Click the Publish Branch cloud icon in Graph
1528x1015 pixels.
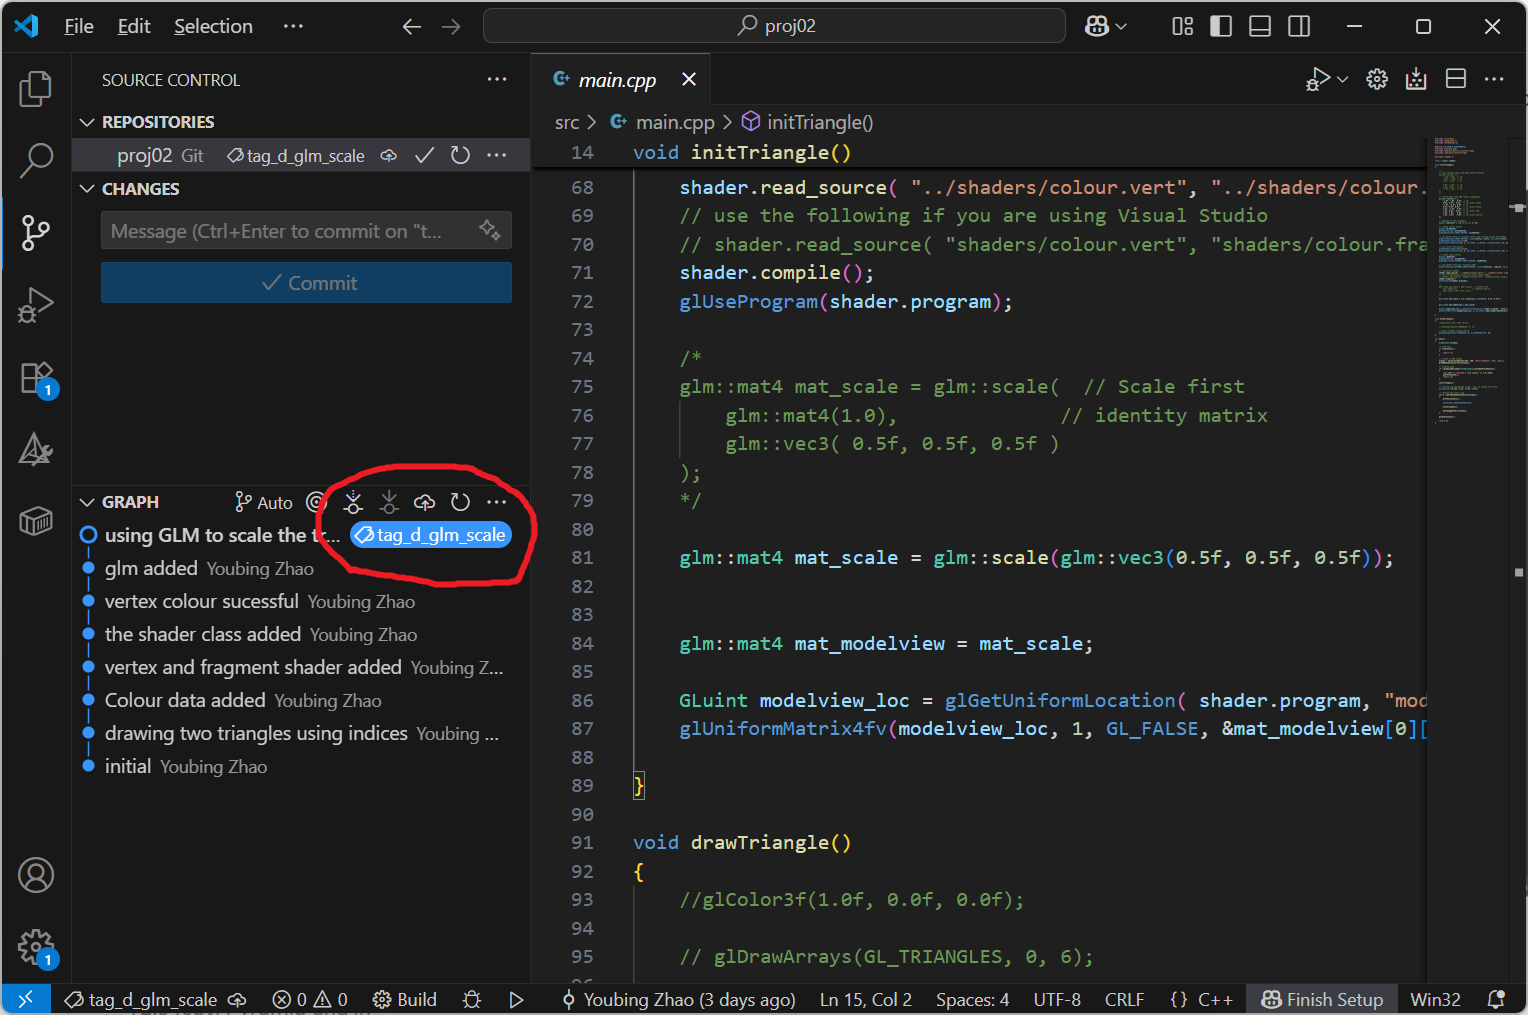point(424,502)
